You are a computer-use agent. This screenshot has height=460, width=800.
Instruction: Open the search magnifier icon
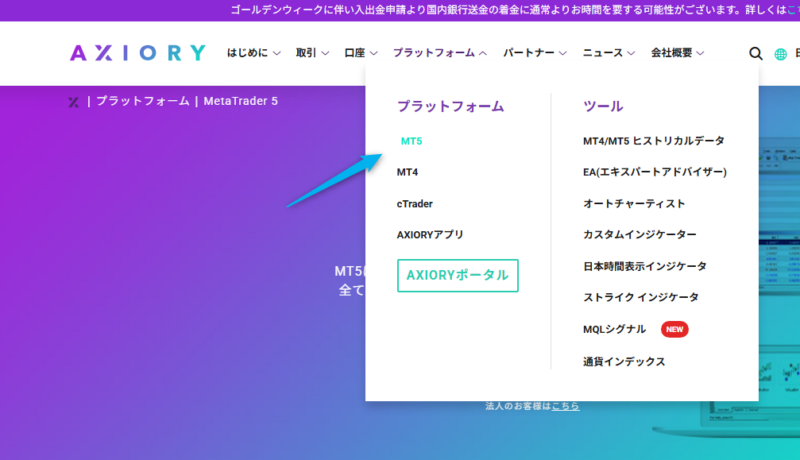pyautogui.click(x=756, y=53)
